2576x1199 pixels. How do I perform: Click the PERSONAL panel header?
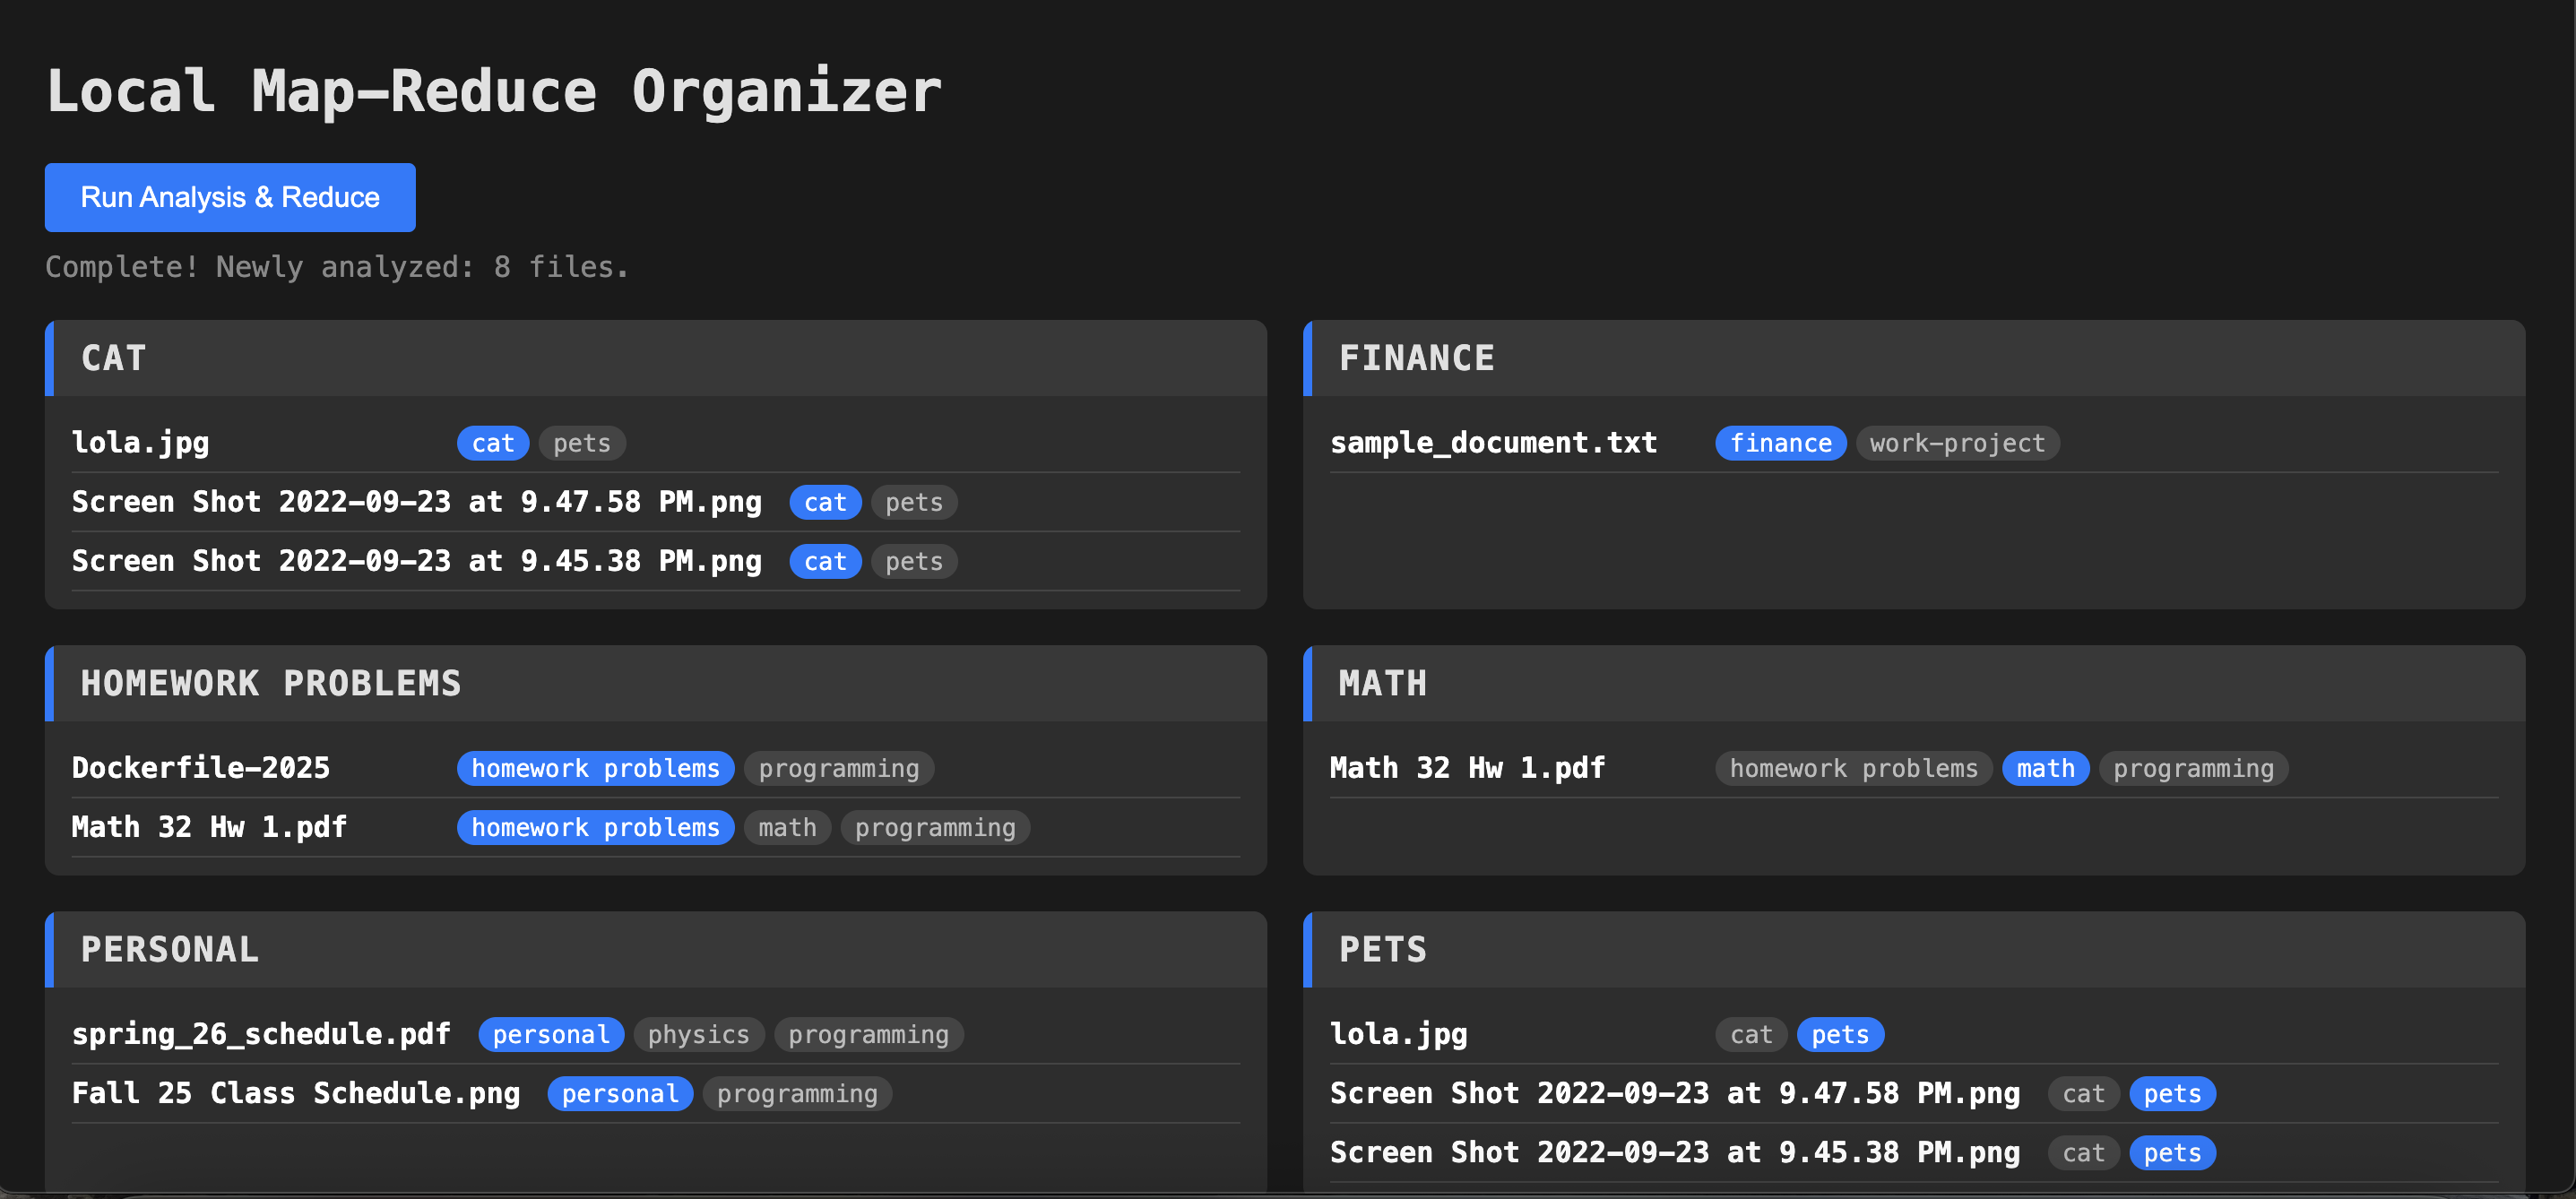click(x=170, y=949)
